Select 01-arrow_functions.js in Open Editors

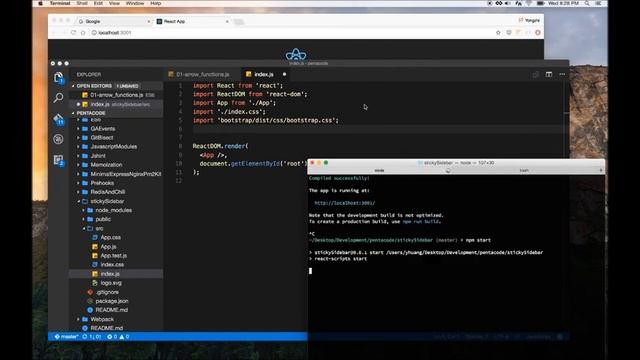point(117,95)
